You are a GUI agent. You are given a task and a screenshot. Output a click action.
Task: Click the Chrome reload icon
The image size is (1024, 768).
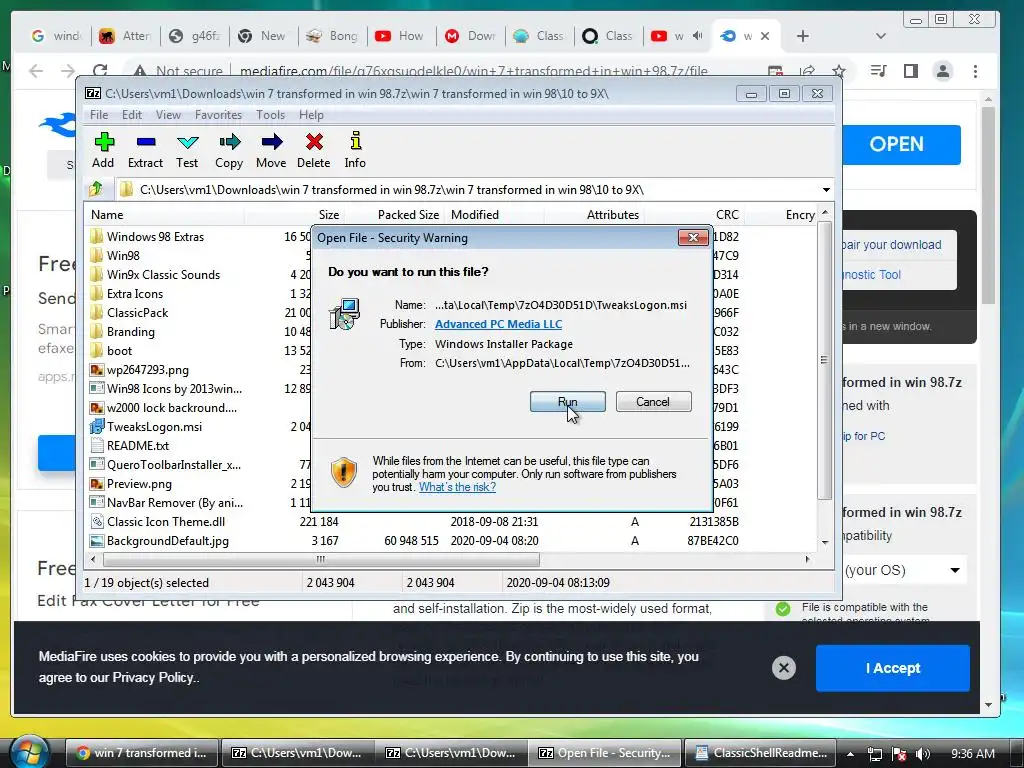tap(100, 71)
